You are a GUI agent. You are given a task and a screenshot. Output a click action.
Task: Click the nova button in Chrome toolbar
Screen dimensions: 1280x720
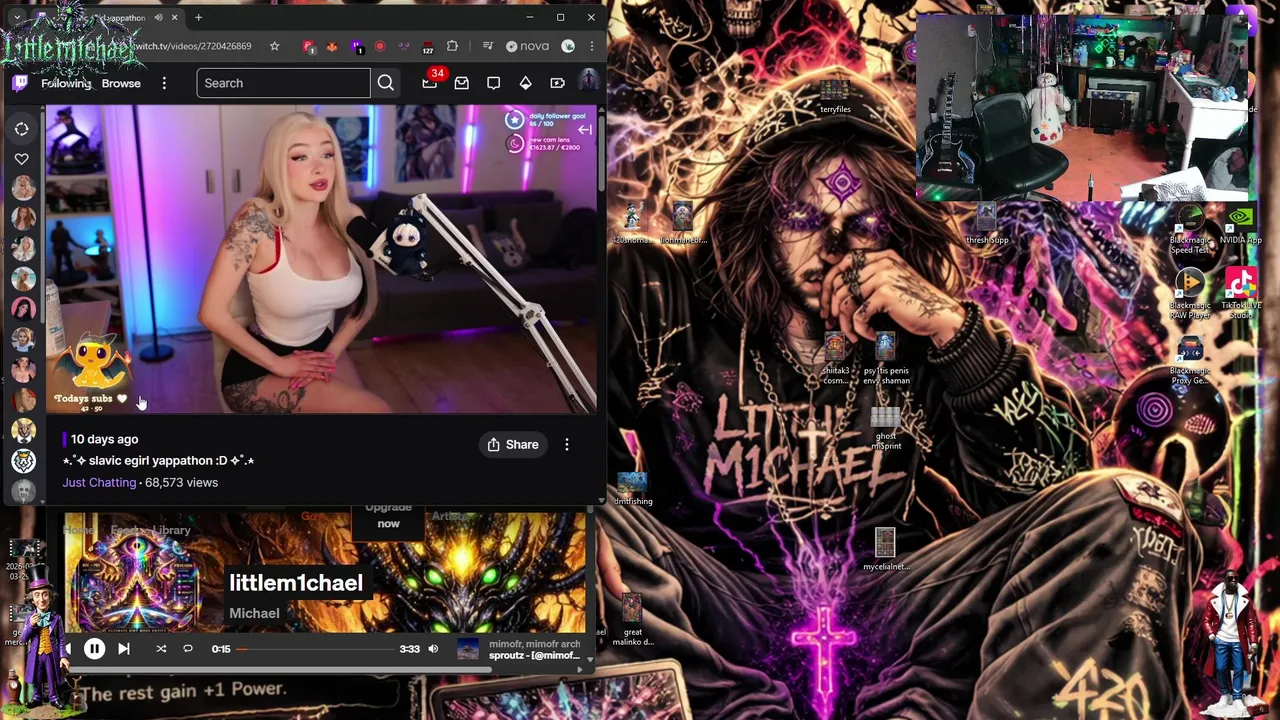click(527, 46)
